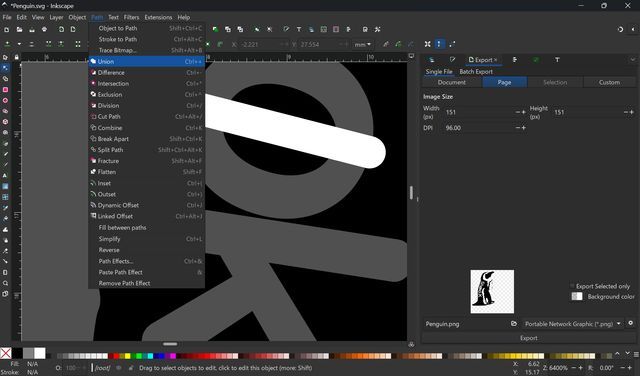Switch to the Single File tab
Viewport: 640px width, 376px height.
coord(439,71)
